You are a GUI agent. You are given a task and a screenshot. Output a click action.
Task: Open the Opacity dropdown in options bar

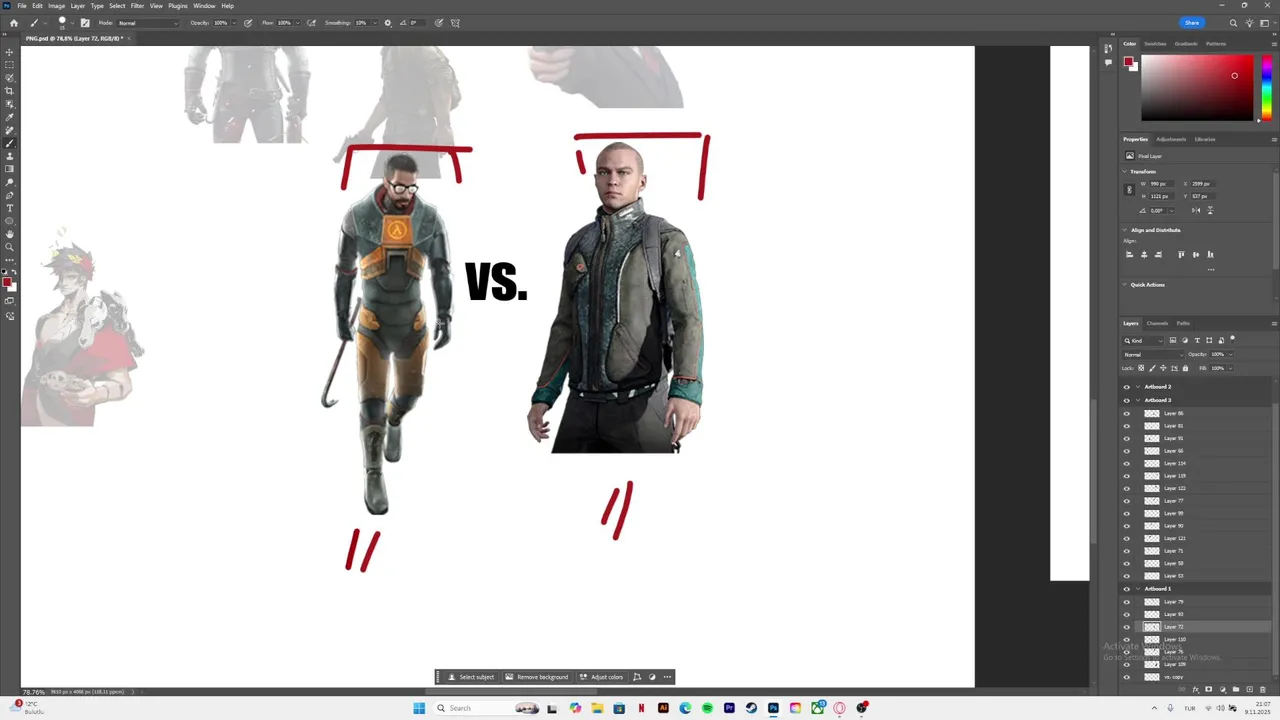pyautogui.click(x=235, y=23)
